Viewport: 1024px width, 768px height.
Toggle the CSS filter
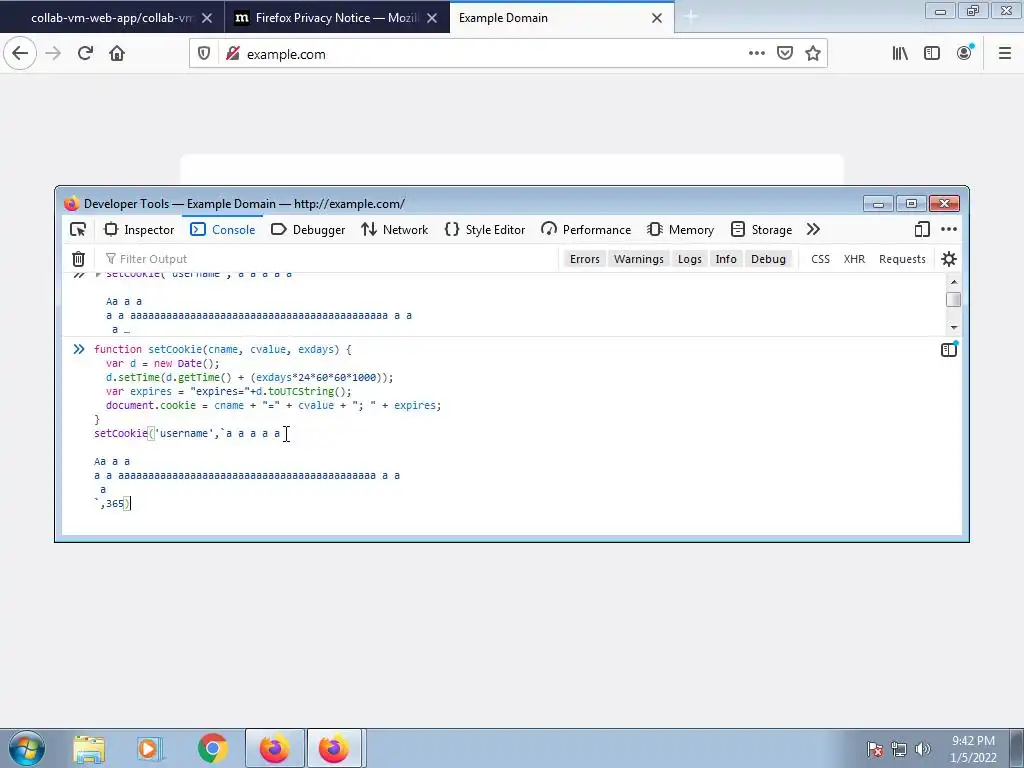[820, 259]
